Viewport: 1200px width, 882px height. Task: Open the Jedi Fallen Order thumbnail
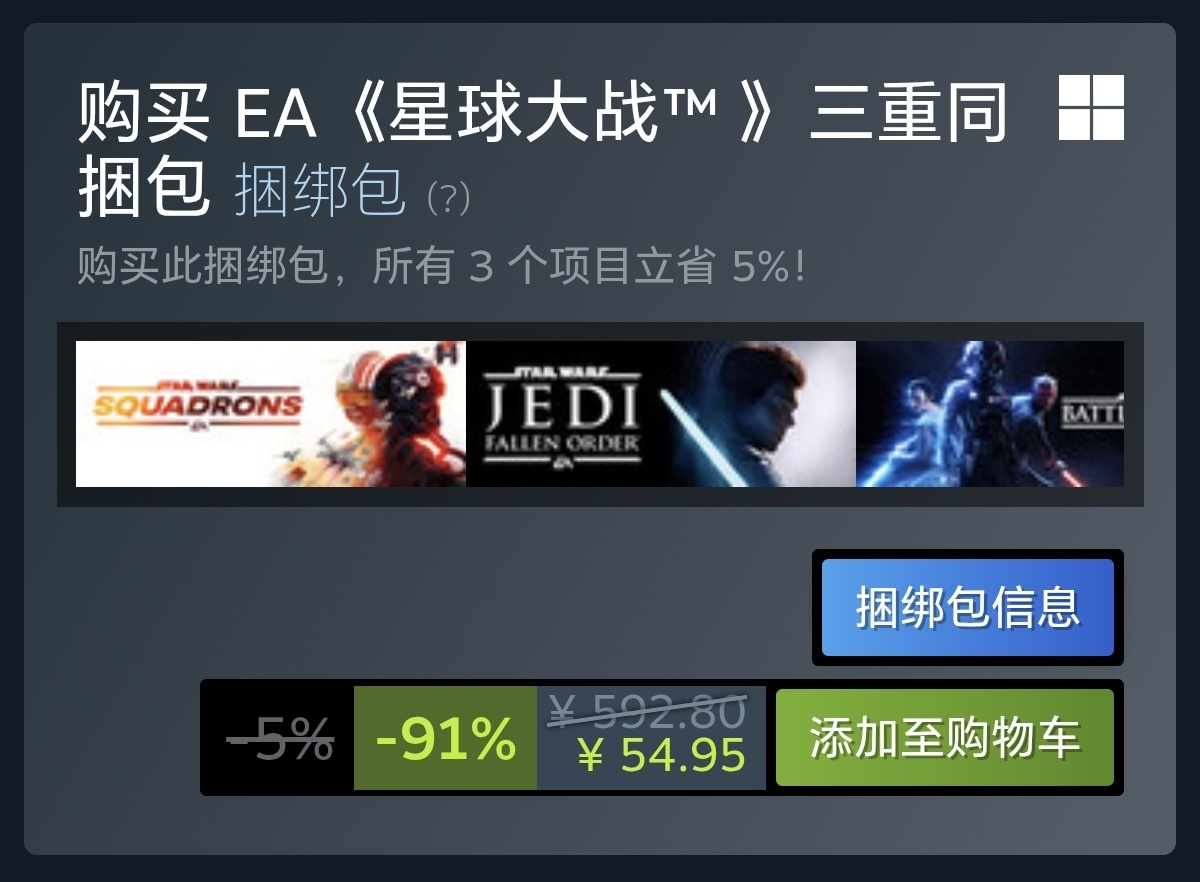[x=661, y=414]
